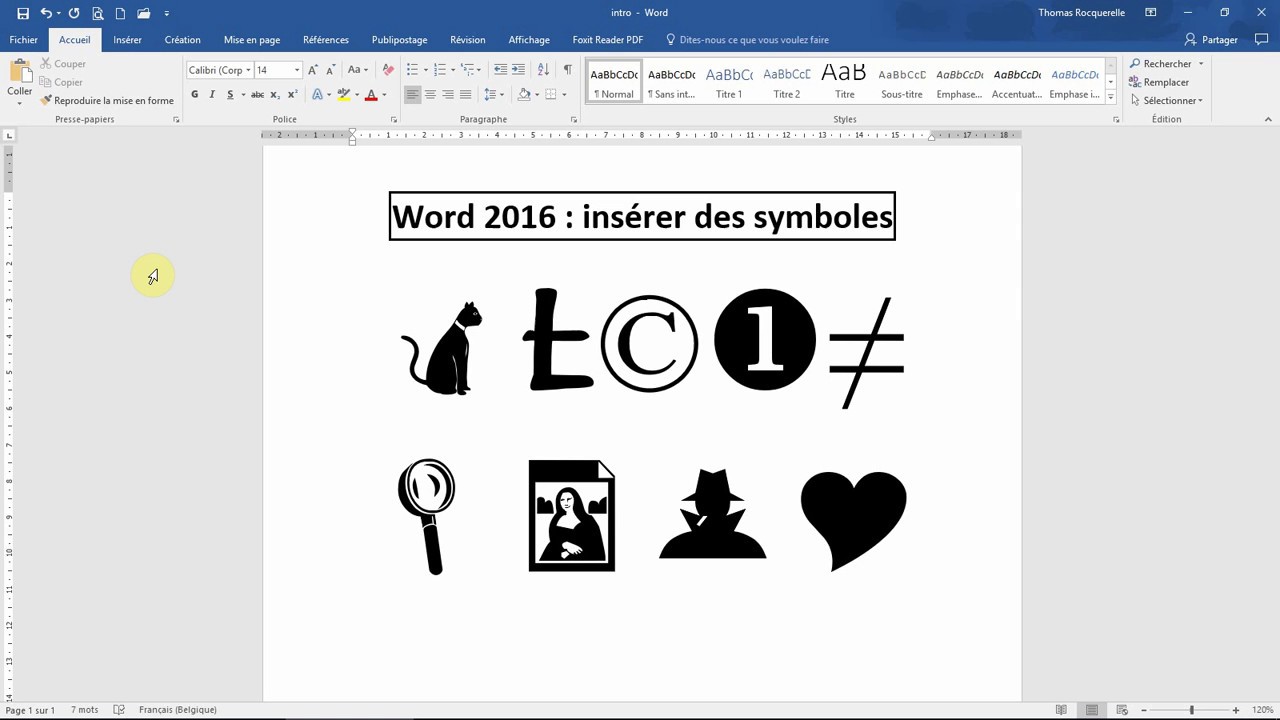Open the borders dropdown arrow
The width and height of the screenshot is (1280, 720).
pyautogui.click(x=565, y=95)
